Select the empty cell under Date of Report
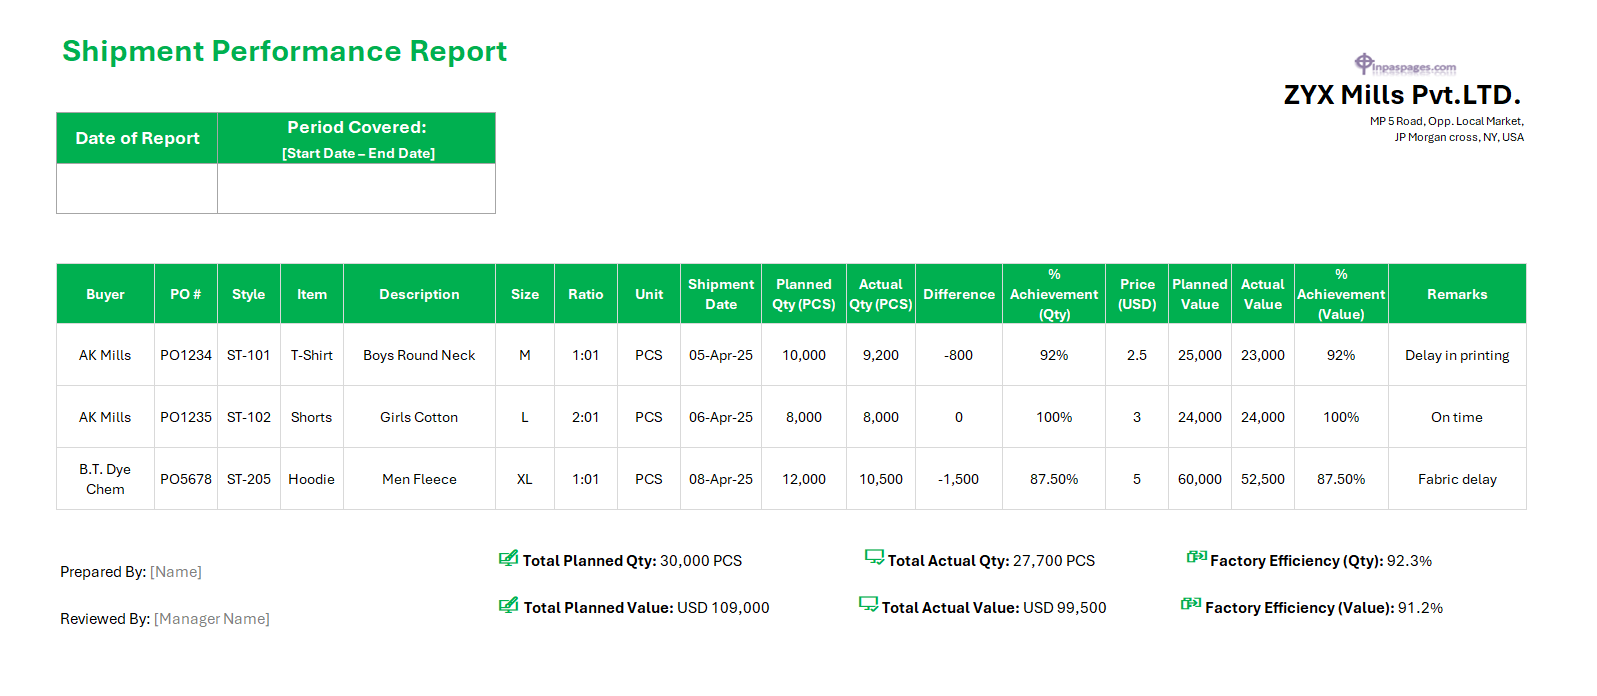The height and width of the screenshot is (696, 1597). point(137,188)
